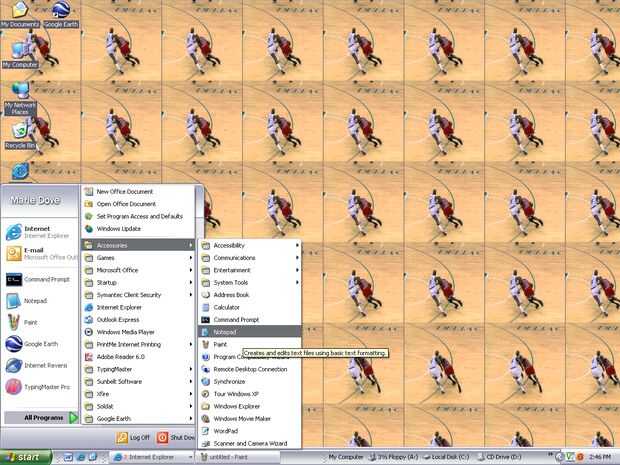The height and width of the screenshot is (465, 620).
Task: Expand the Entertainment submenu
Action: (250, 270)
